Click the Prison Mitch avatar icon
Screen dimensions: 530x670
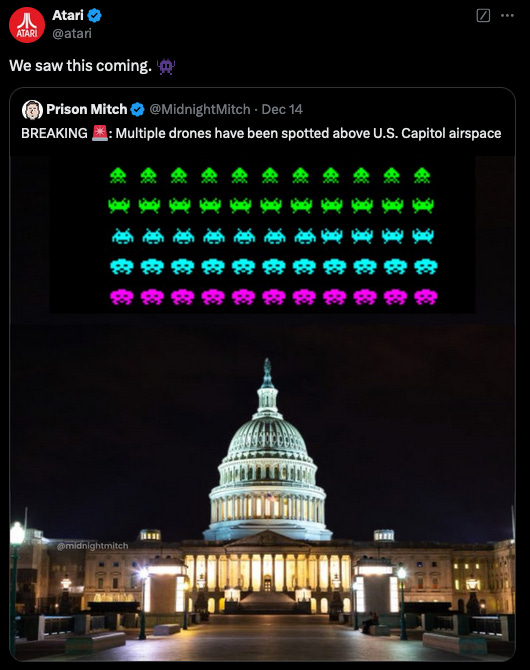pyautogui.click(x=32, y=110)
